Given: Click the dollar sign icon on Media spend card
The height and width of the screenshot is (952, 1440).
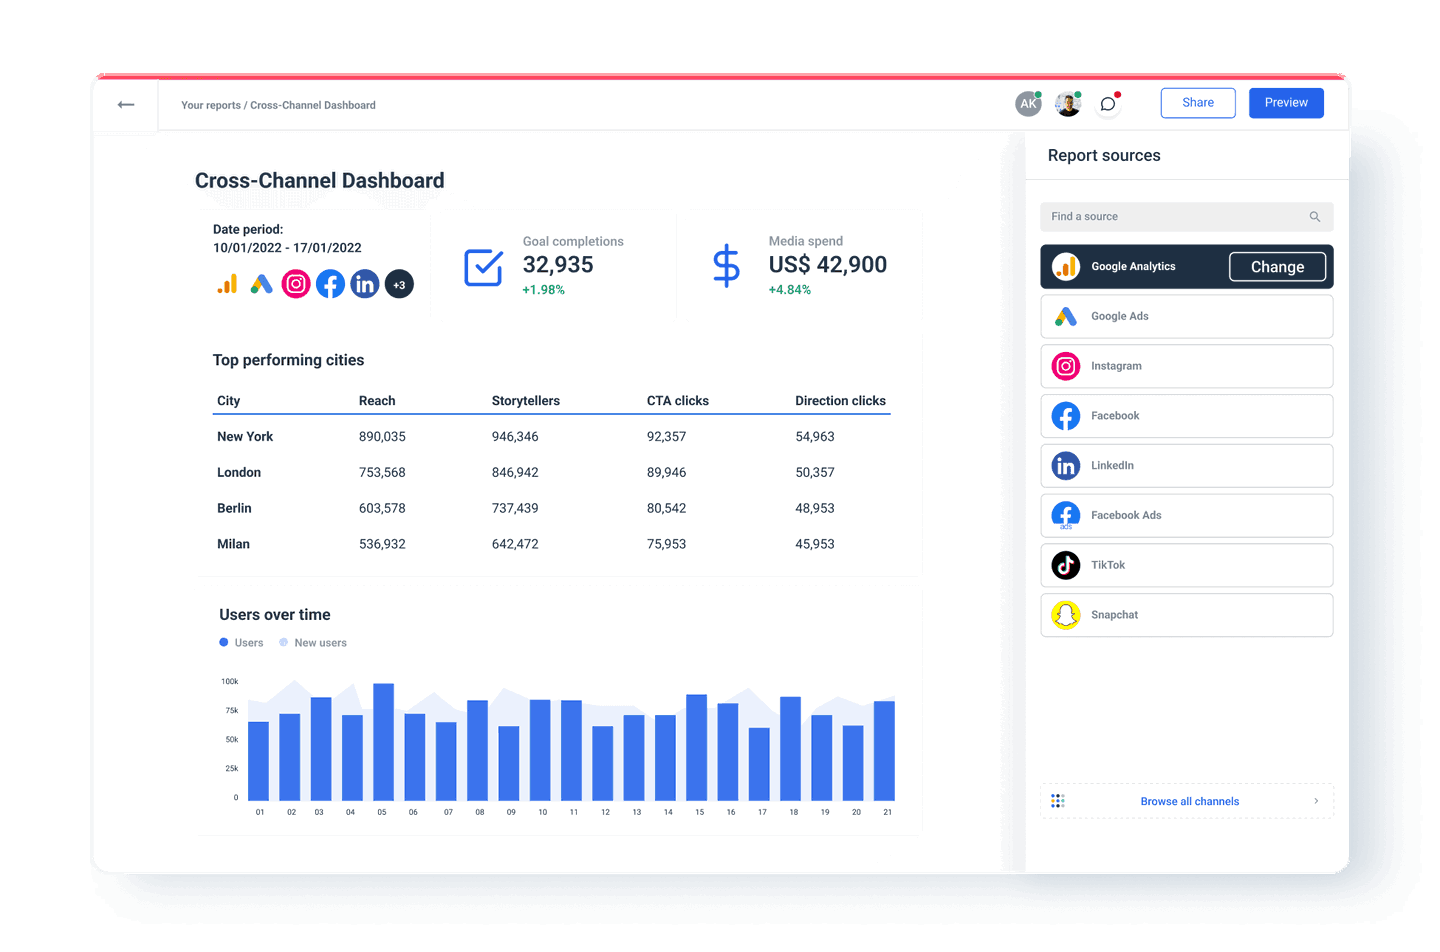Looking at the screenshot, I should [726, 266].
